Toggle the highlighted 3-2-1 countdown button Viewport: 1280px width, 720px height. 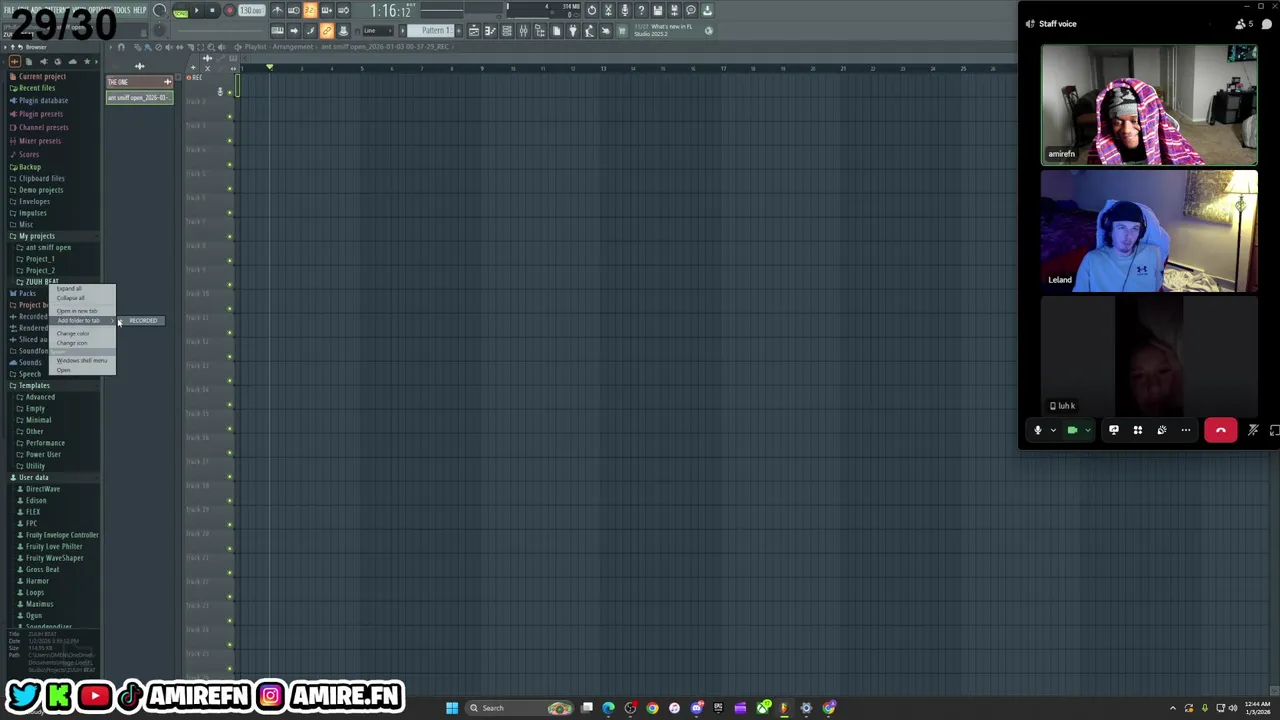310,11
